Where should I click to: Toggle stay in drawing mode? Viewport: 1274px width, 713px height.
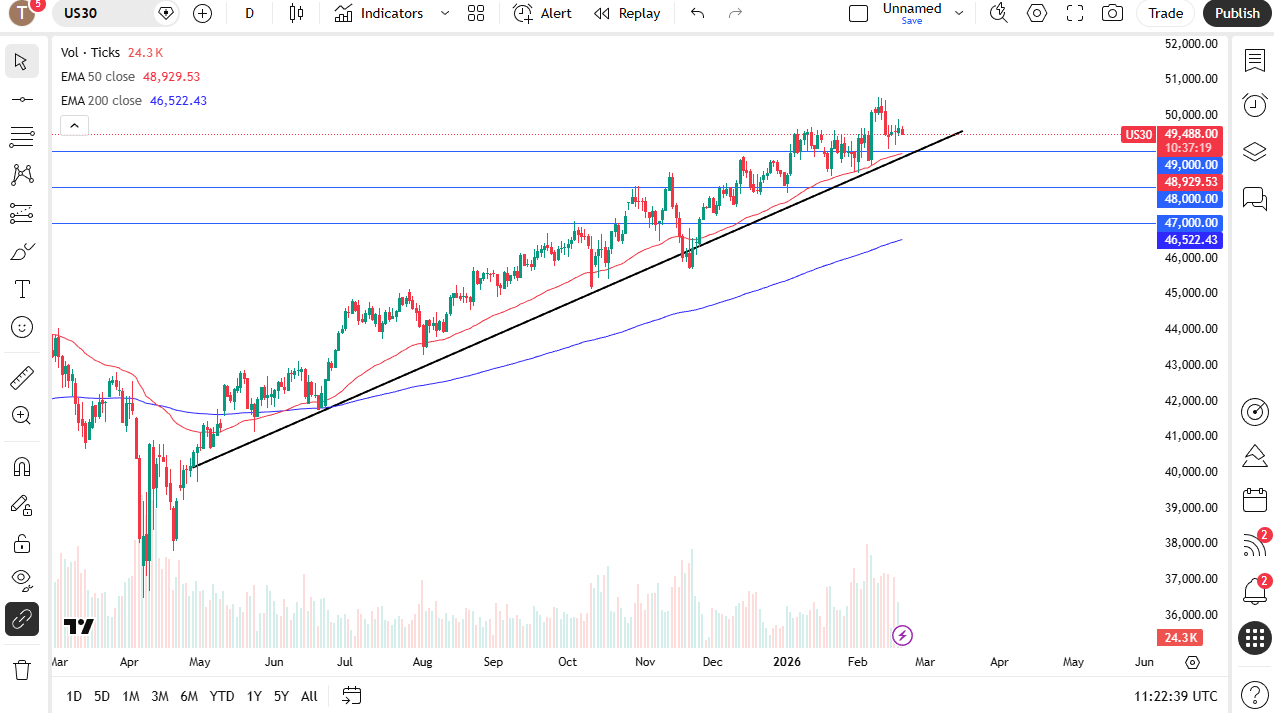click(x=22, y=505)
